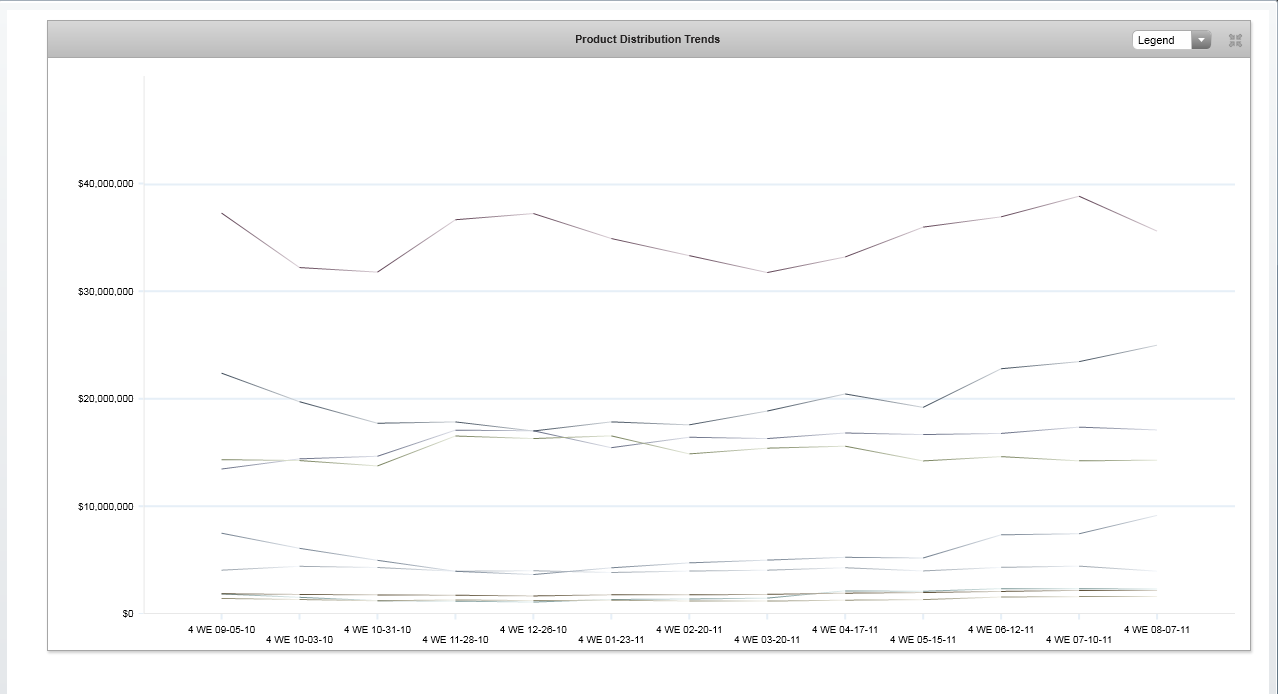Select the 4 WE 04-17-11 axis label
The height and width of the screenshot is (694, 1278).
[x=845, y=630]
